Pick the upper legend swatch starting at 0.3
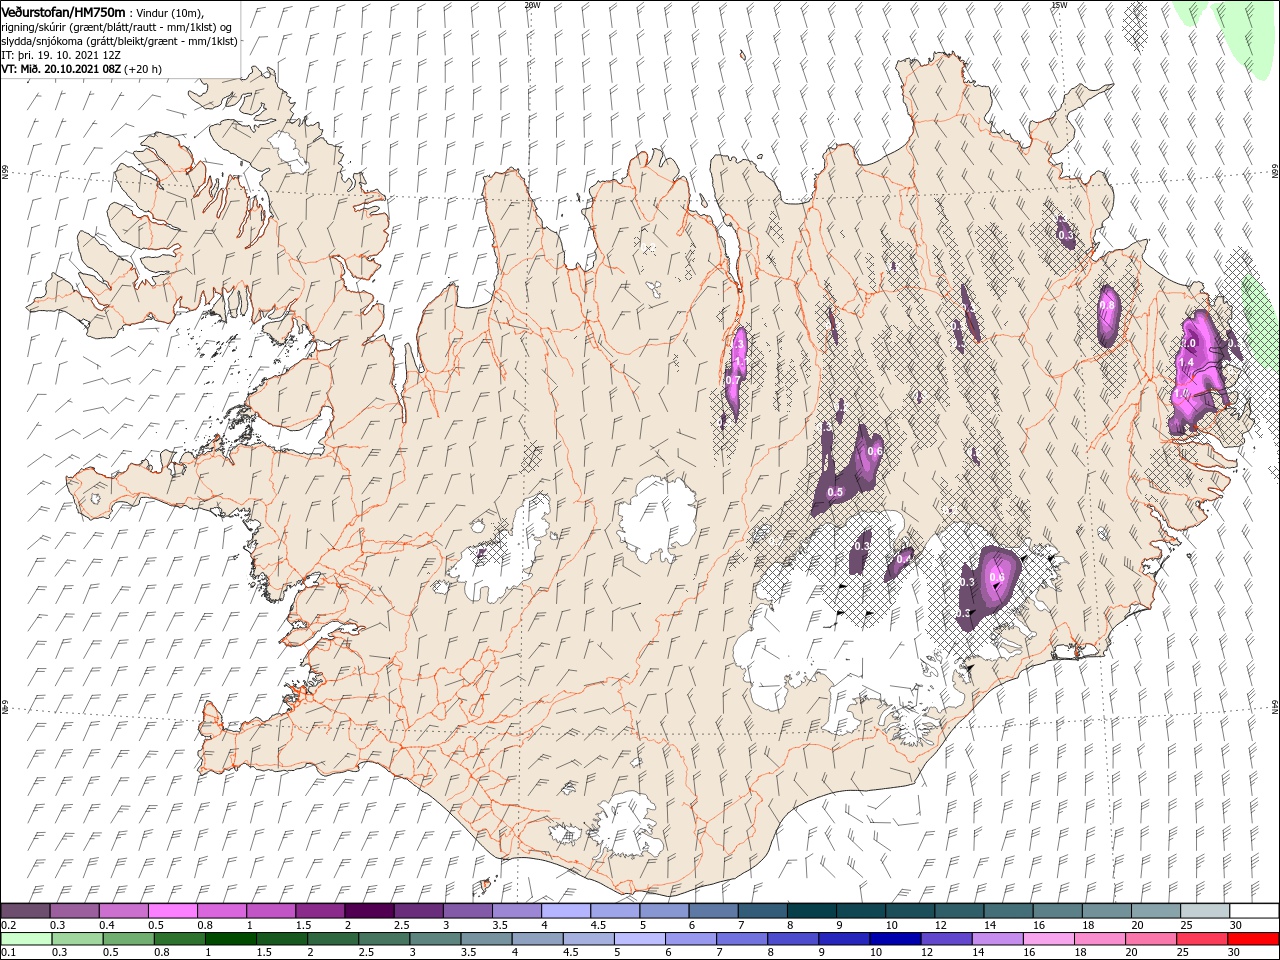 click(74, 911)
